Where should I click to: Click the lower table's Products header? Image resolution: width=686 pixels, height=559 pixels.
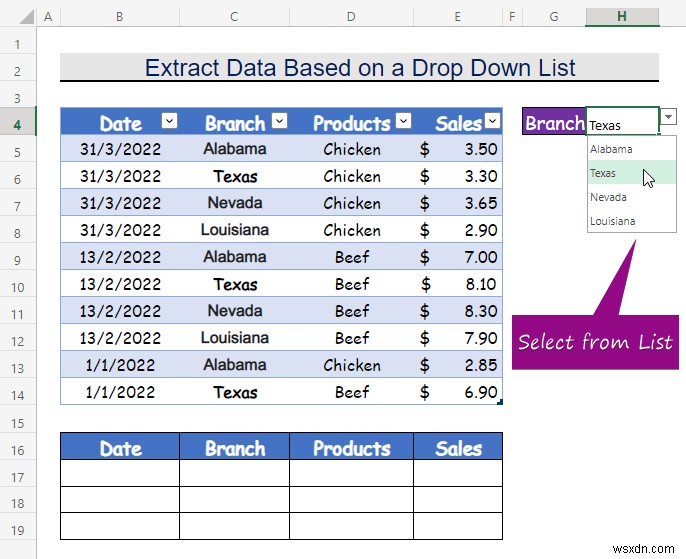click(x=351, y=447)
